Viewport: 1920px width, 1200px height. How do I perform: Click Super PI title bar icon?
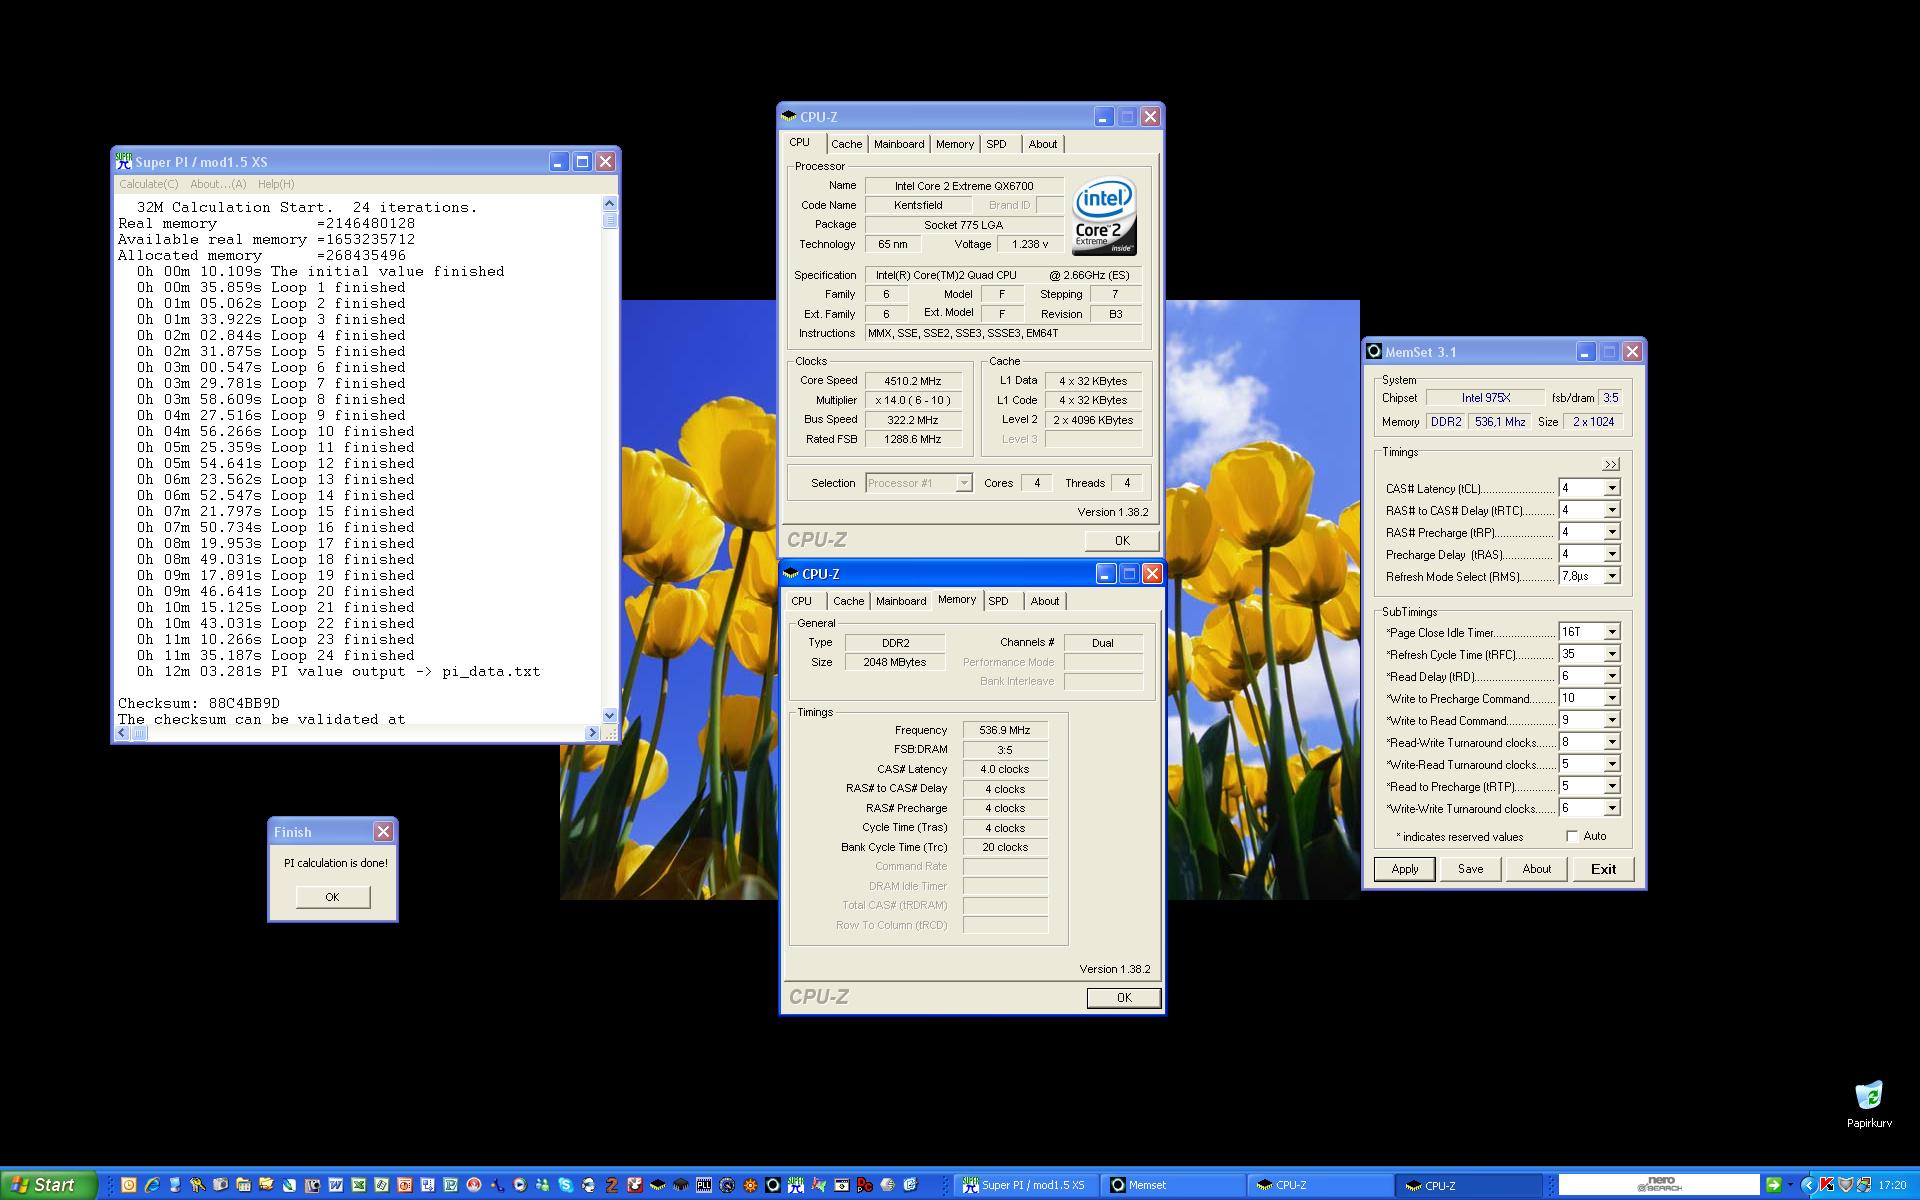click(124, 161)
